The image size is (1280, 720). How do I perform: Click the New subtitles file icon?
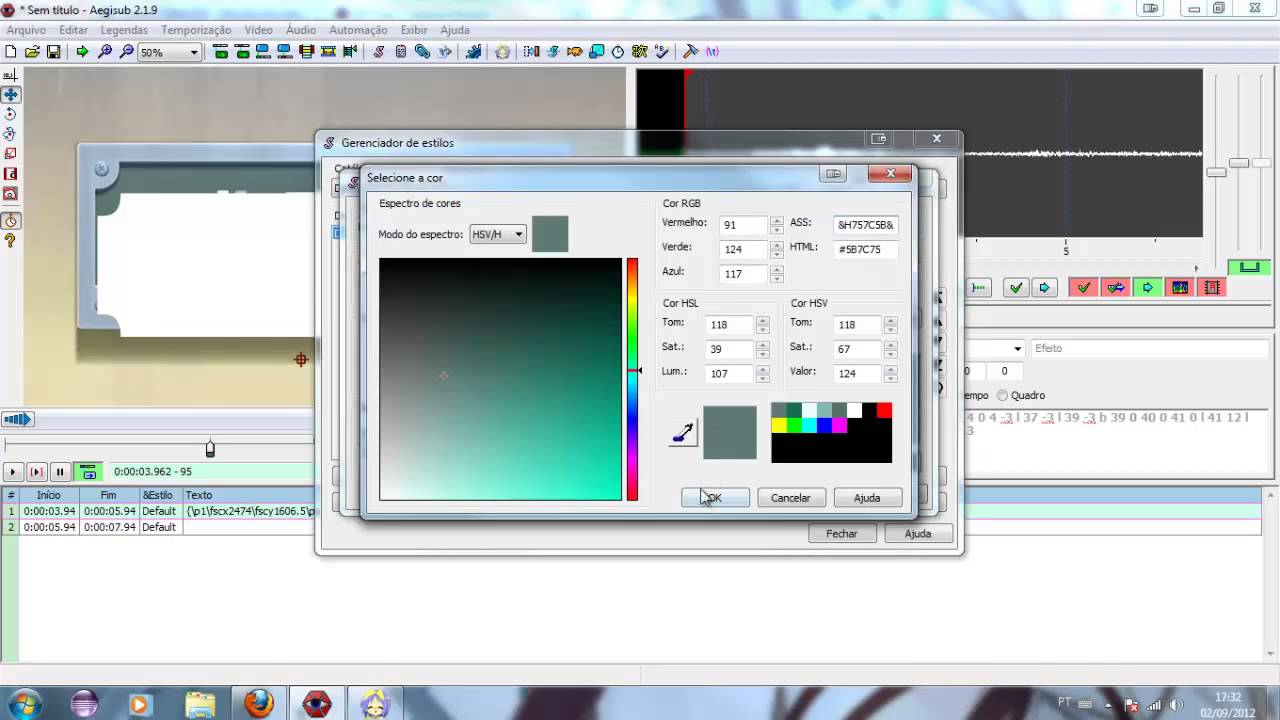10,51
